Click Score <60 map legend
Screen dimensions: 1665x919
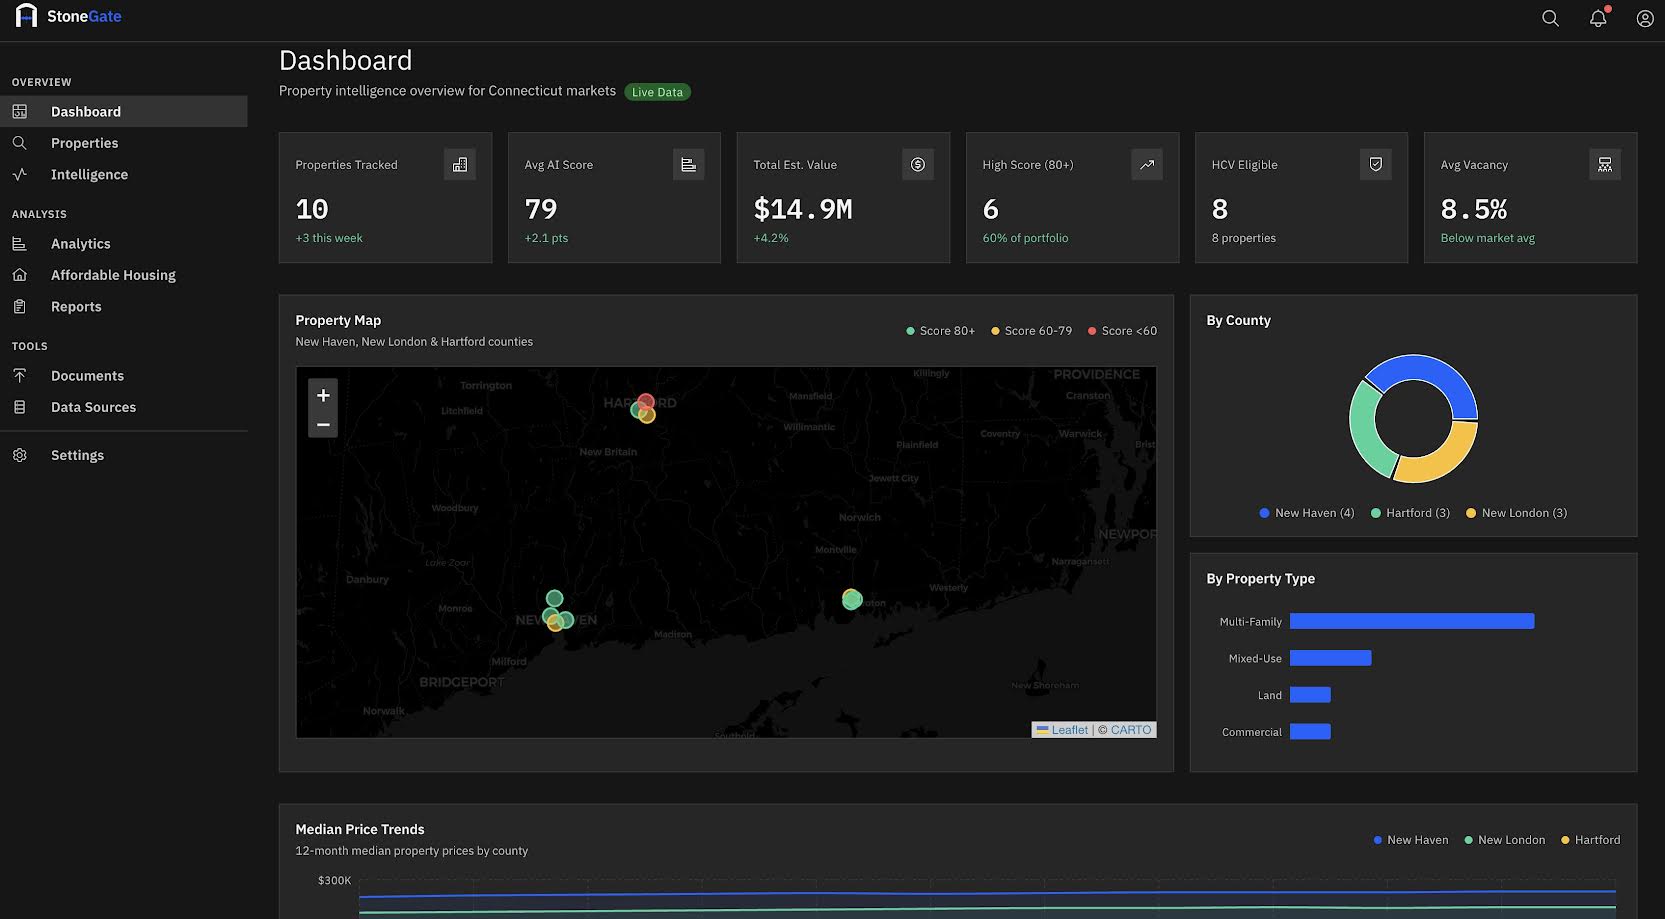tap(1122, 331)
